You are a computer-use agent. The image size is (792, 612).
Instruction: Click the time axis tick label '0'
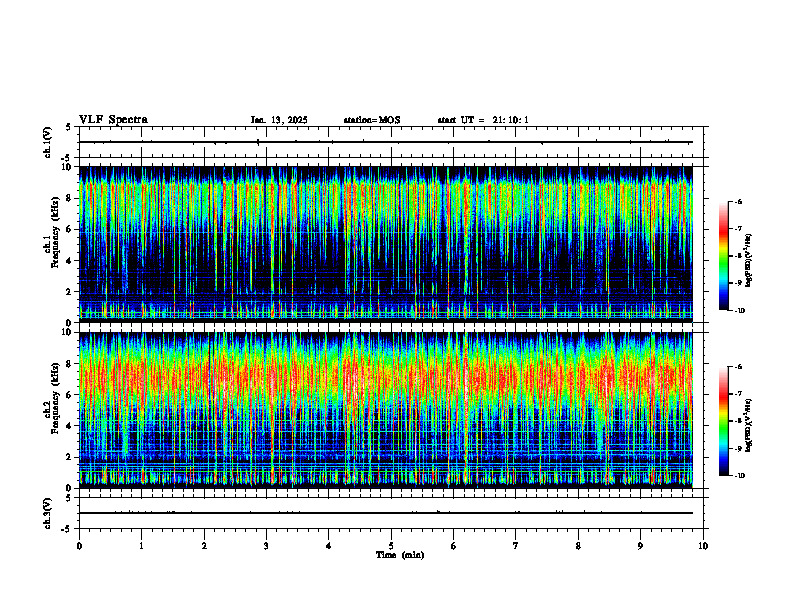pos(79,546)
